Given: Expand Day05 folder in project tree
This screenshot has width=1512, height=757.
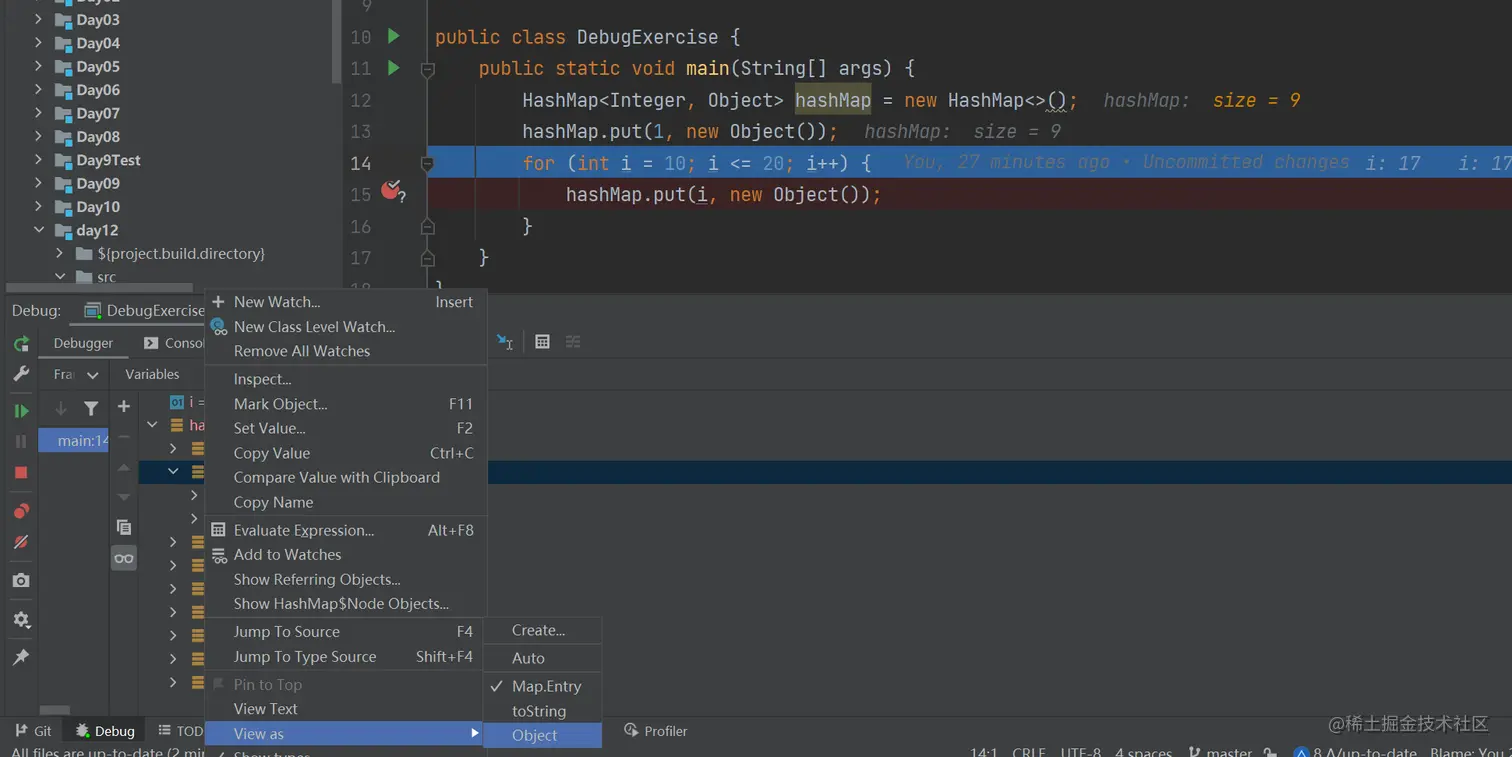Looking at the screenshot, I should click(x=38, y=66).
